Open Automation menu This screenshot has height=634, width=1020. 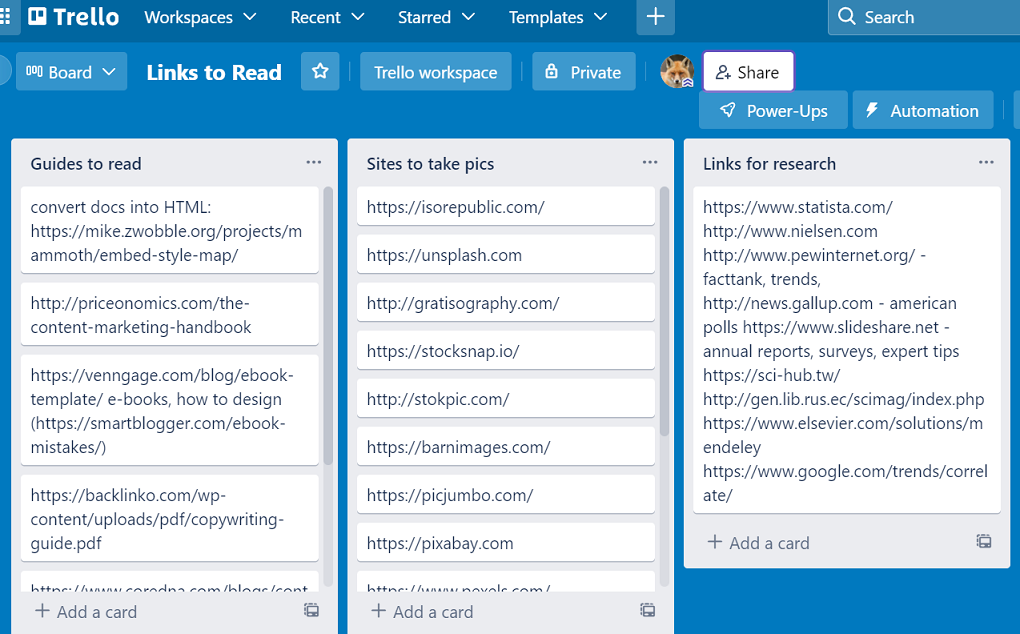point(923,111)
